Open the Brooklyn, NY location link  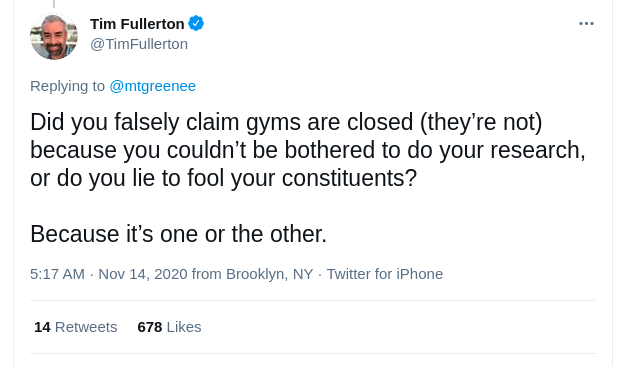tap(269, 274)
